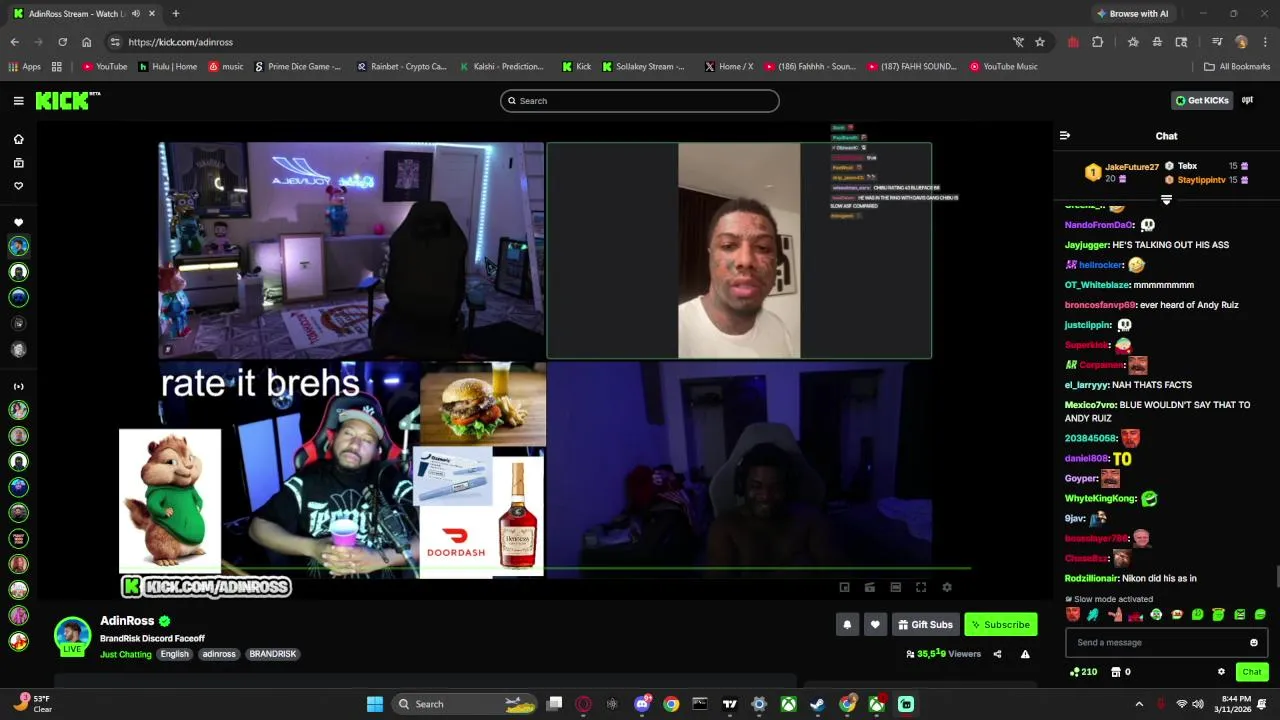Reload the page
Image resolution: width=1280 pixels, height=720 pixels.
pos(62,42)
